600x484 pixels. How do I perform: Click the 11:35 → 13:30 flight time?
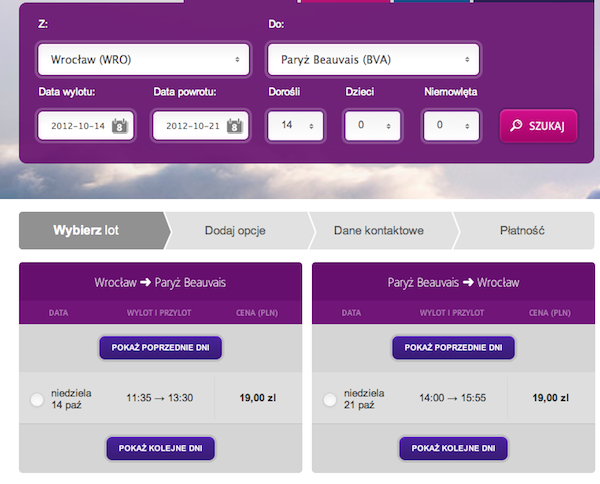click(160, 398)
